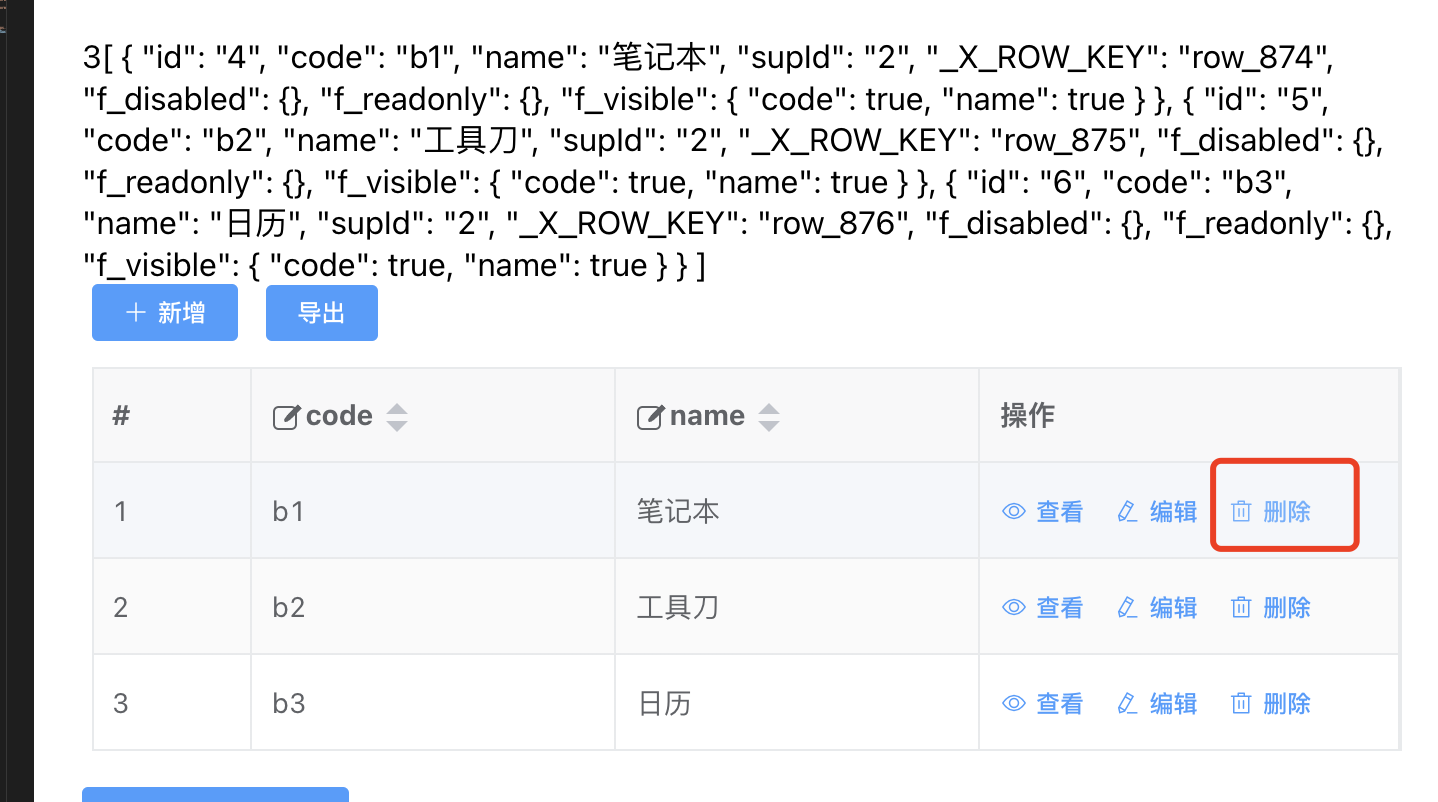Click the 导出 export button
The image size is (1438, 802).
[x=321, y=313]
